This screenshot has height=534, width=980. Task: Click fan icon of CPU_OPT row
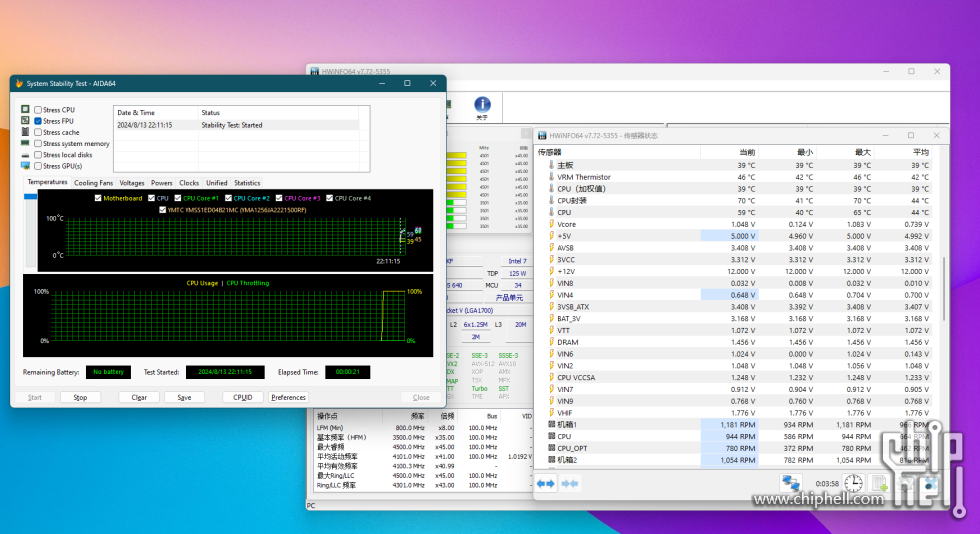click(551, 448)
